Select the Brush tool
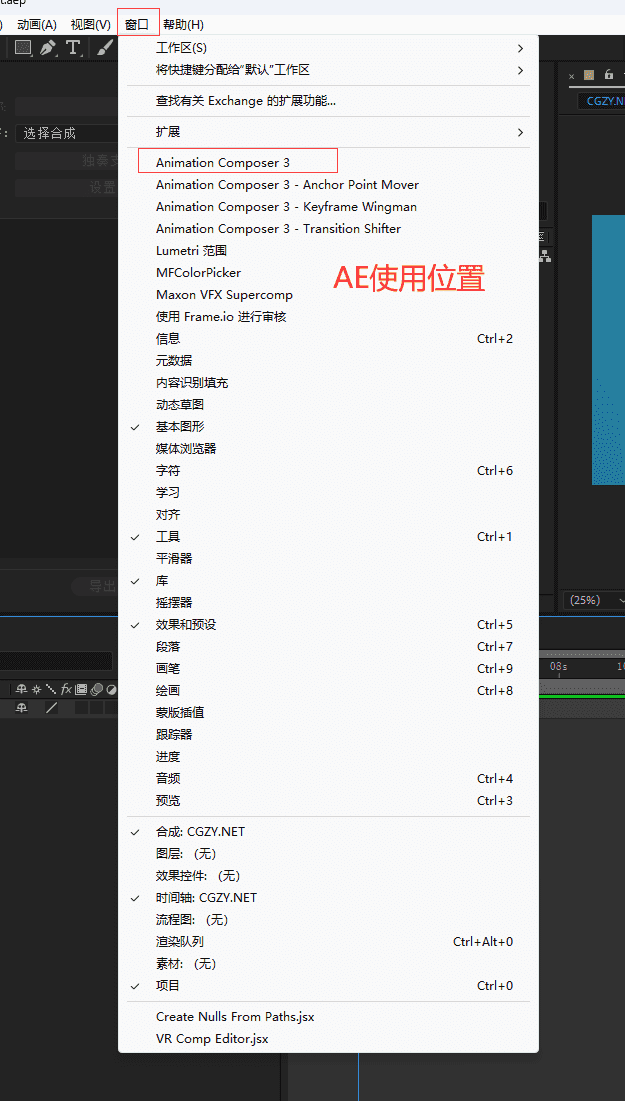This screenshot has width=625, height=1101. (x=104, y=47)
